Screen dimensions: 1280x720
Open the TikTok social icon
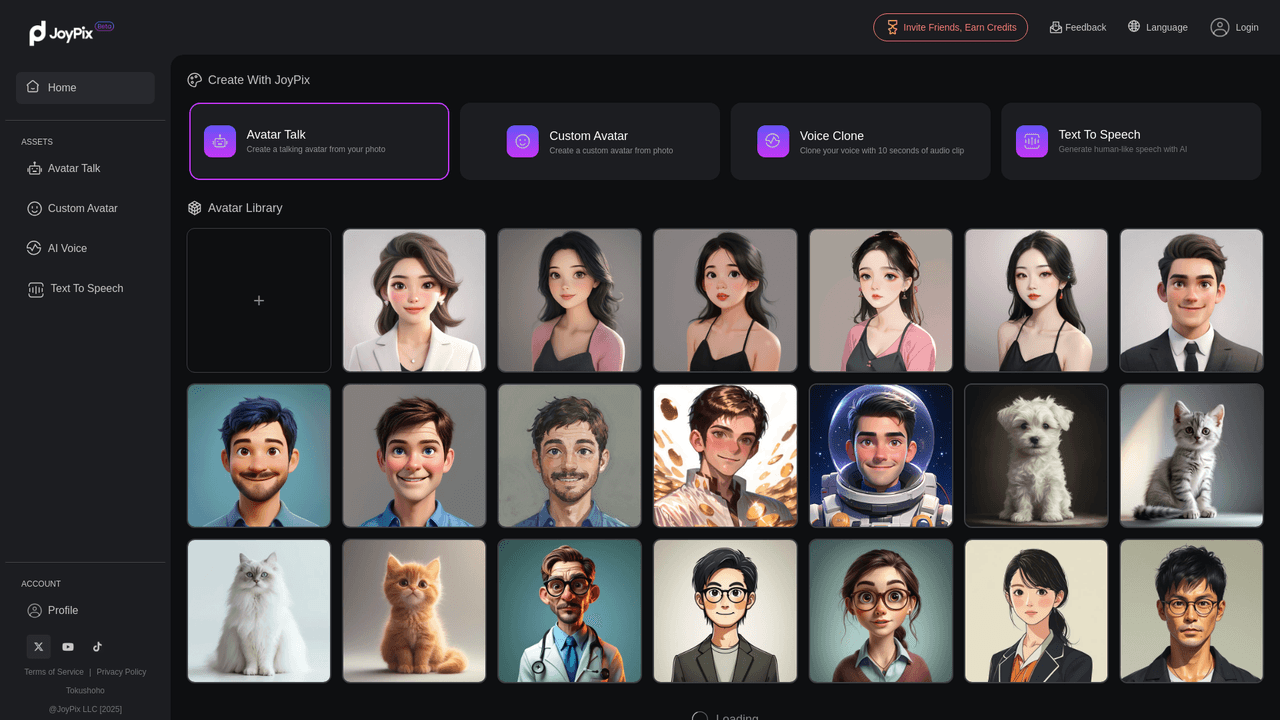[x=97, y=647]
